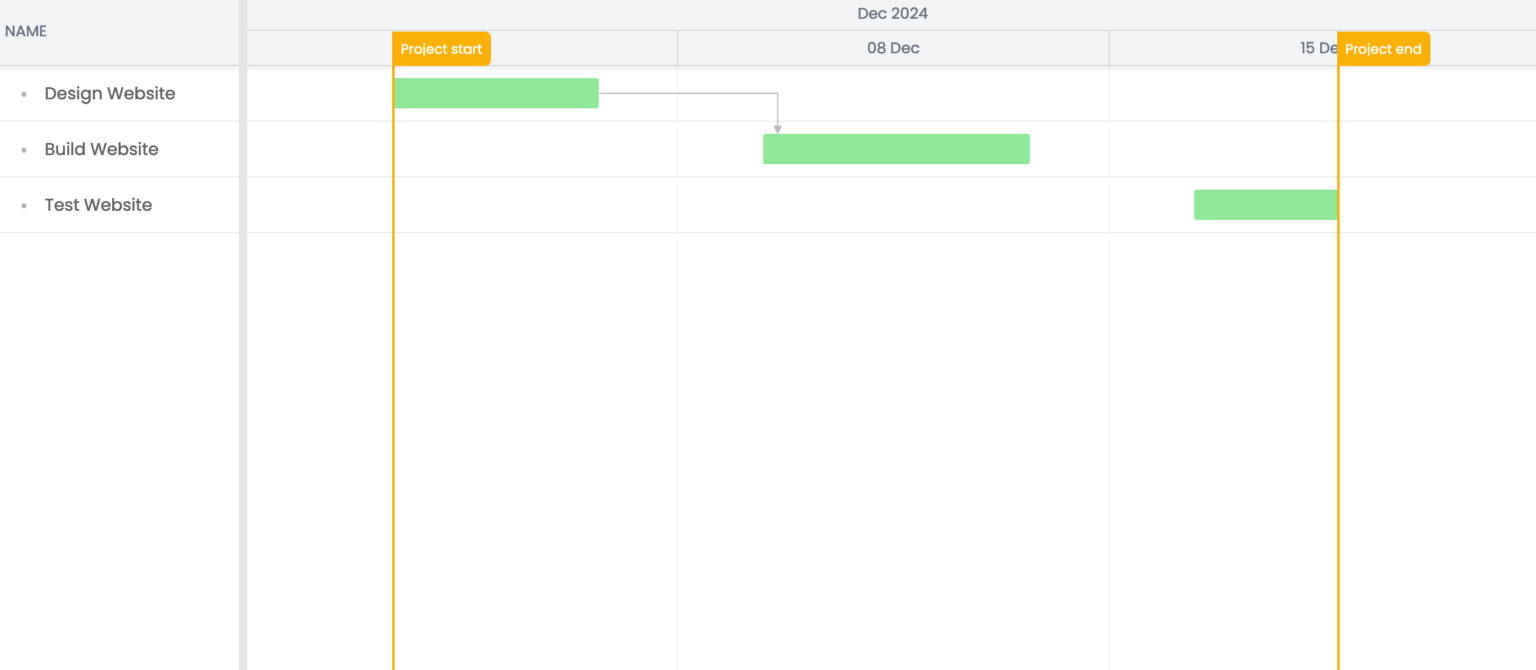Click the Project start marker label

coord(441,48)
